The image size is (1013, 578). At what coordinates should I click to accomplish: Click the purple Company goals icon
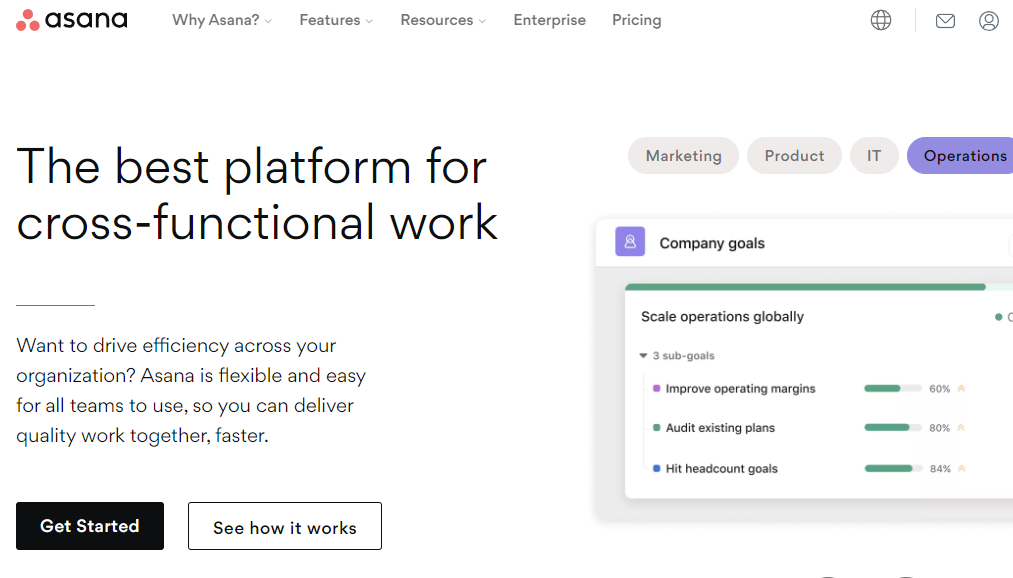pyautogui.click(x=630, y=242)
